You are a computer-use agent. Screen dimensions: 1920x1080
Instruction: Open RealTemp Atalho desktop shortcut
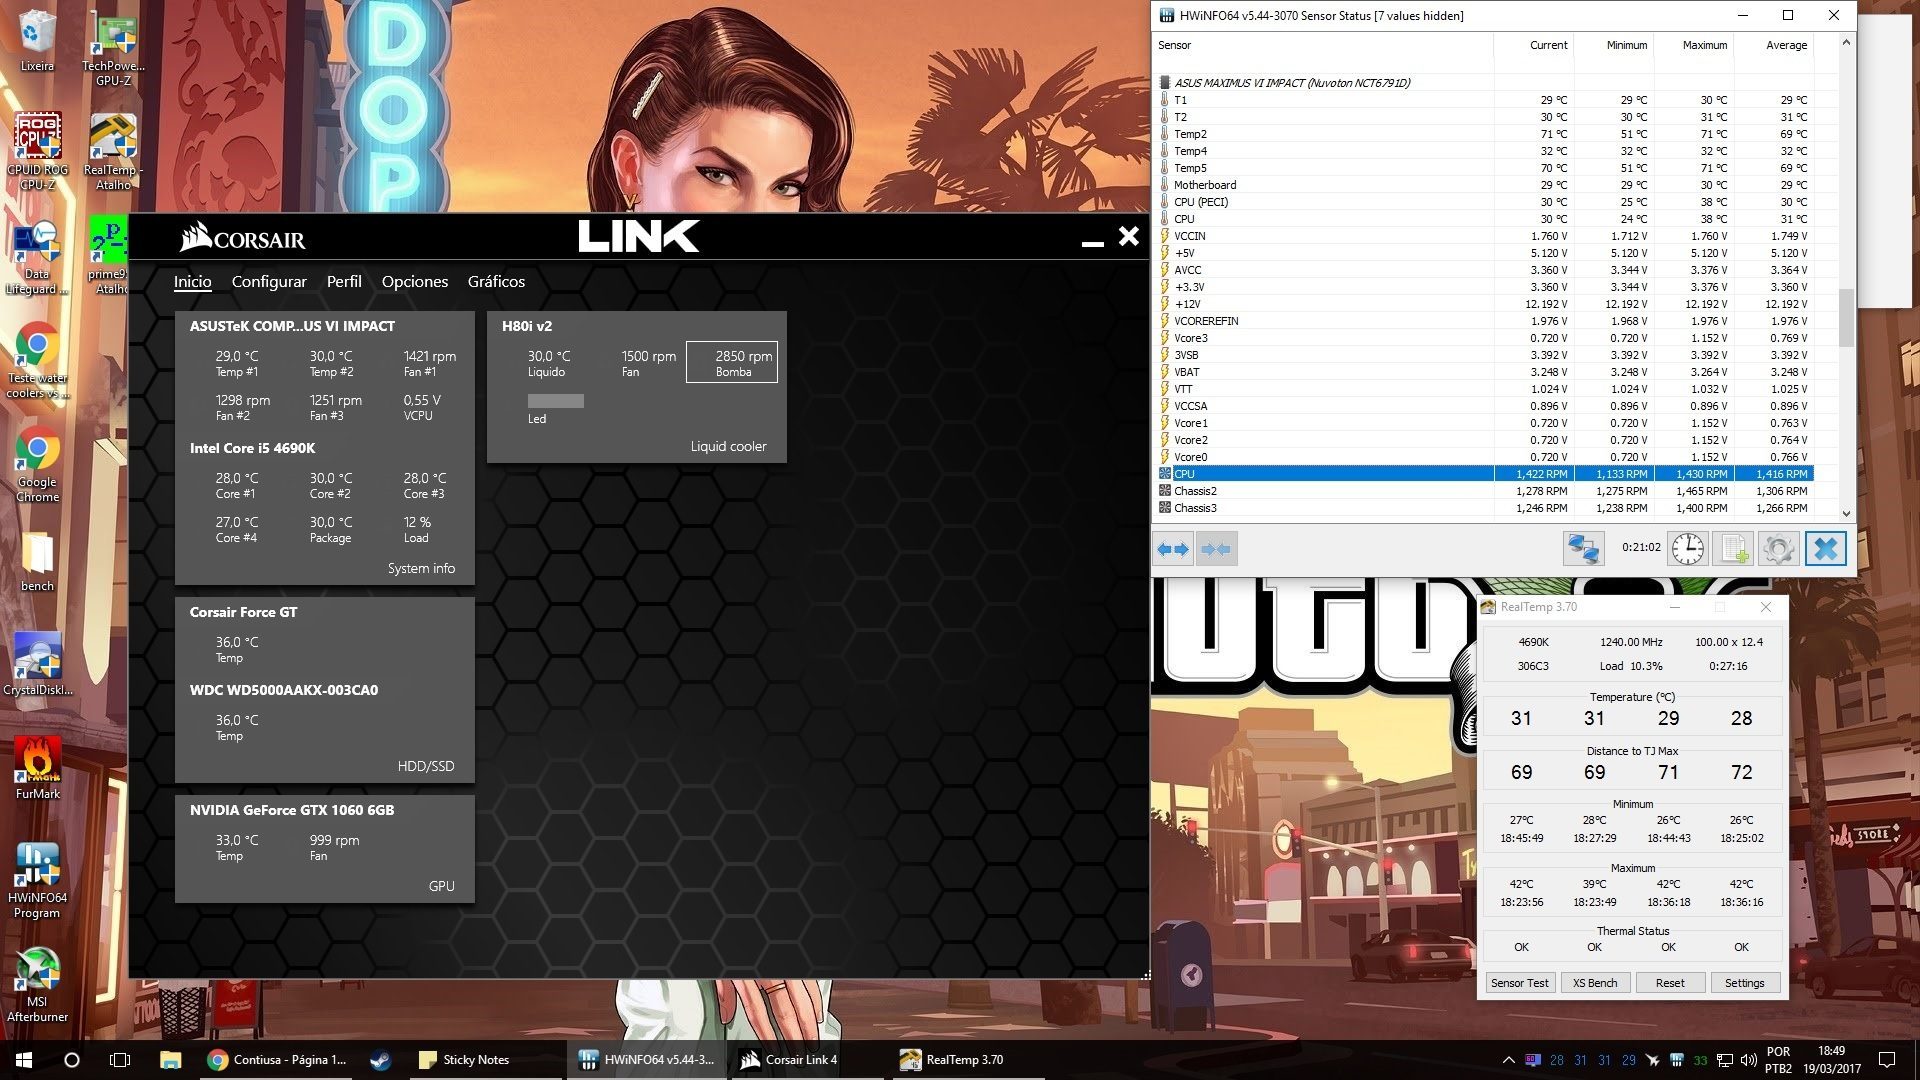(113, 151)
